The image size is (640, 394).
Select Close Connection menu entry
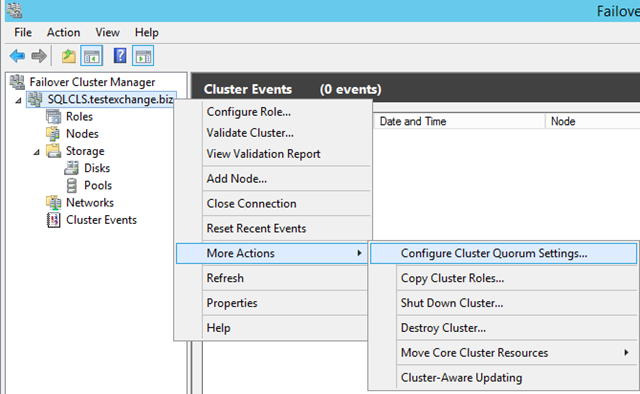[273, 203]
